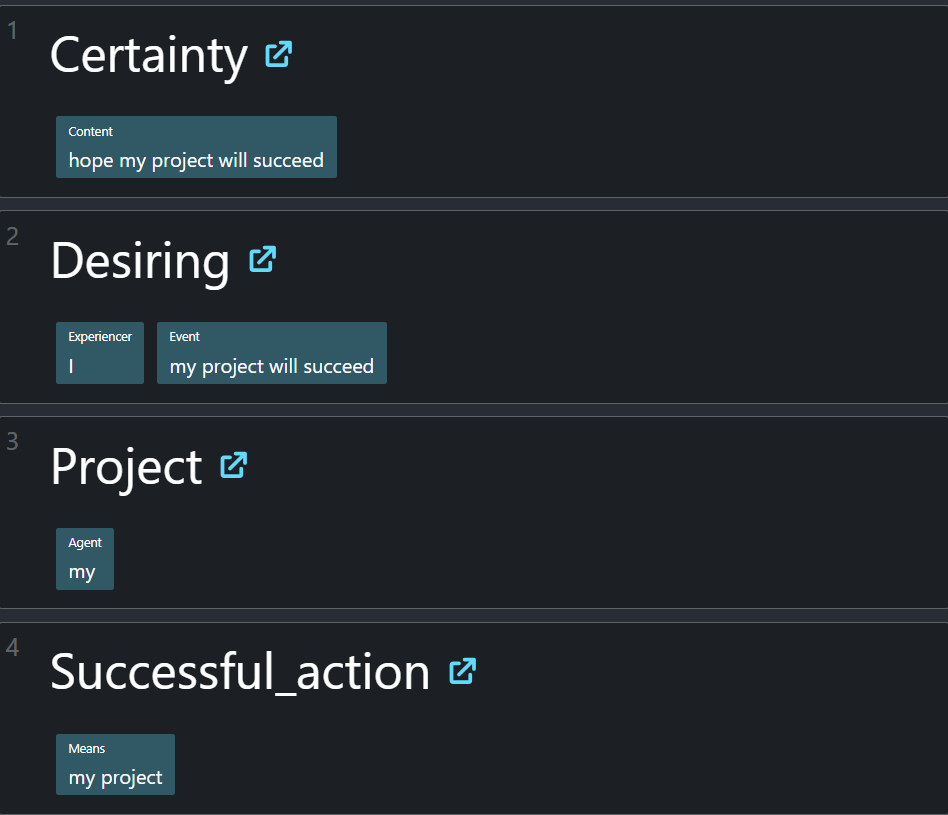948x815 pixels.
Task: Open external link icon next to Desiring
Action: pos(263,260)
